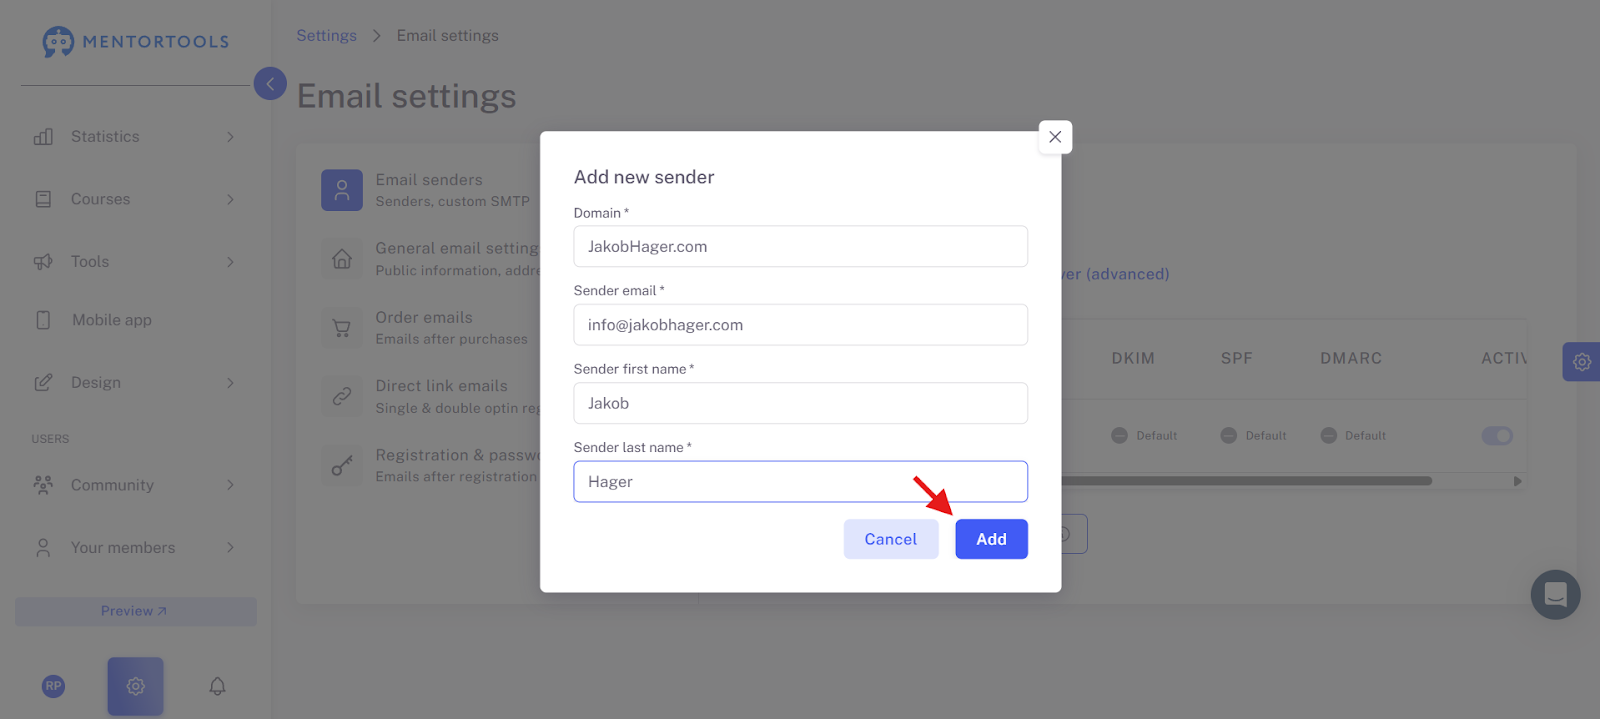1600x719 pixels.
Task: Click the Add button
Action: (x=991, y=539)
